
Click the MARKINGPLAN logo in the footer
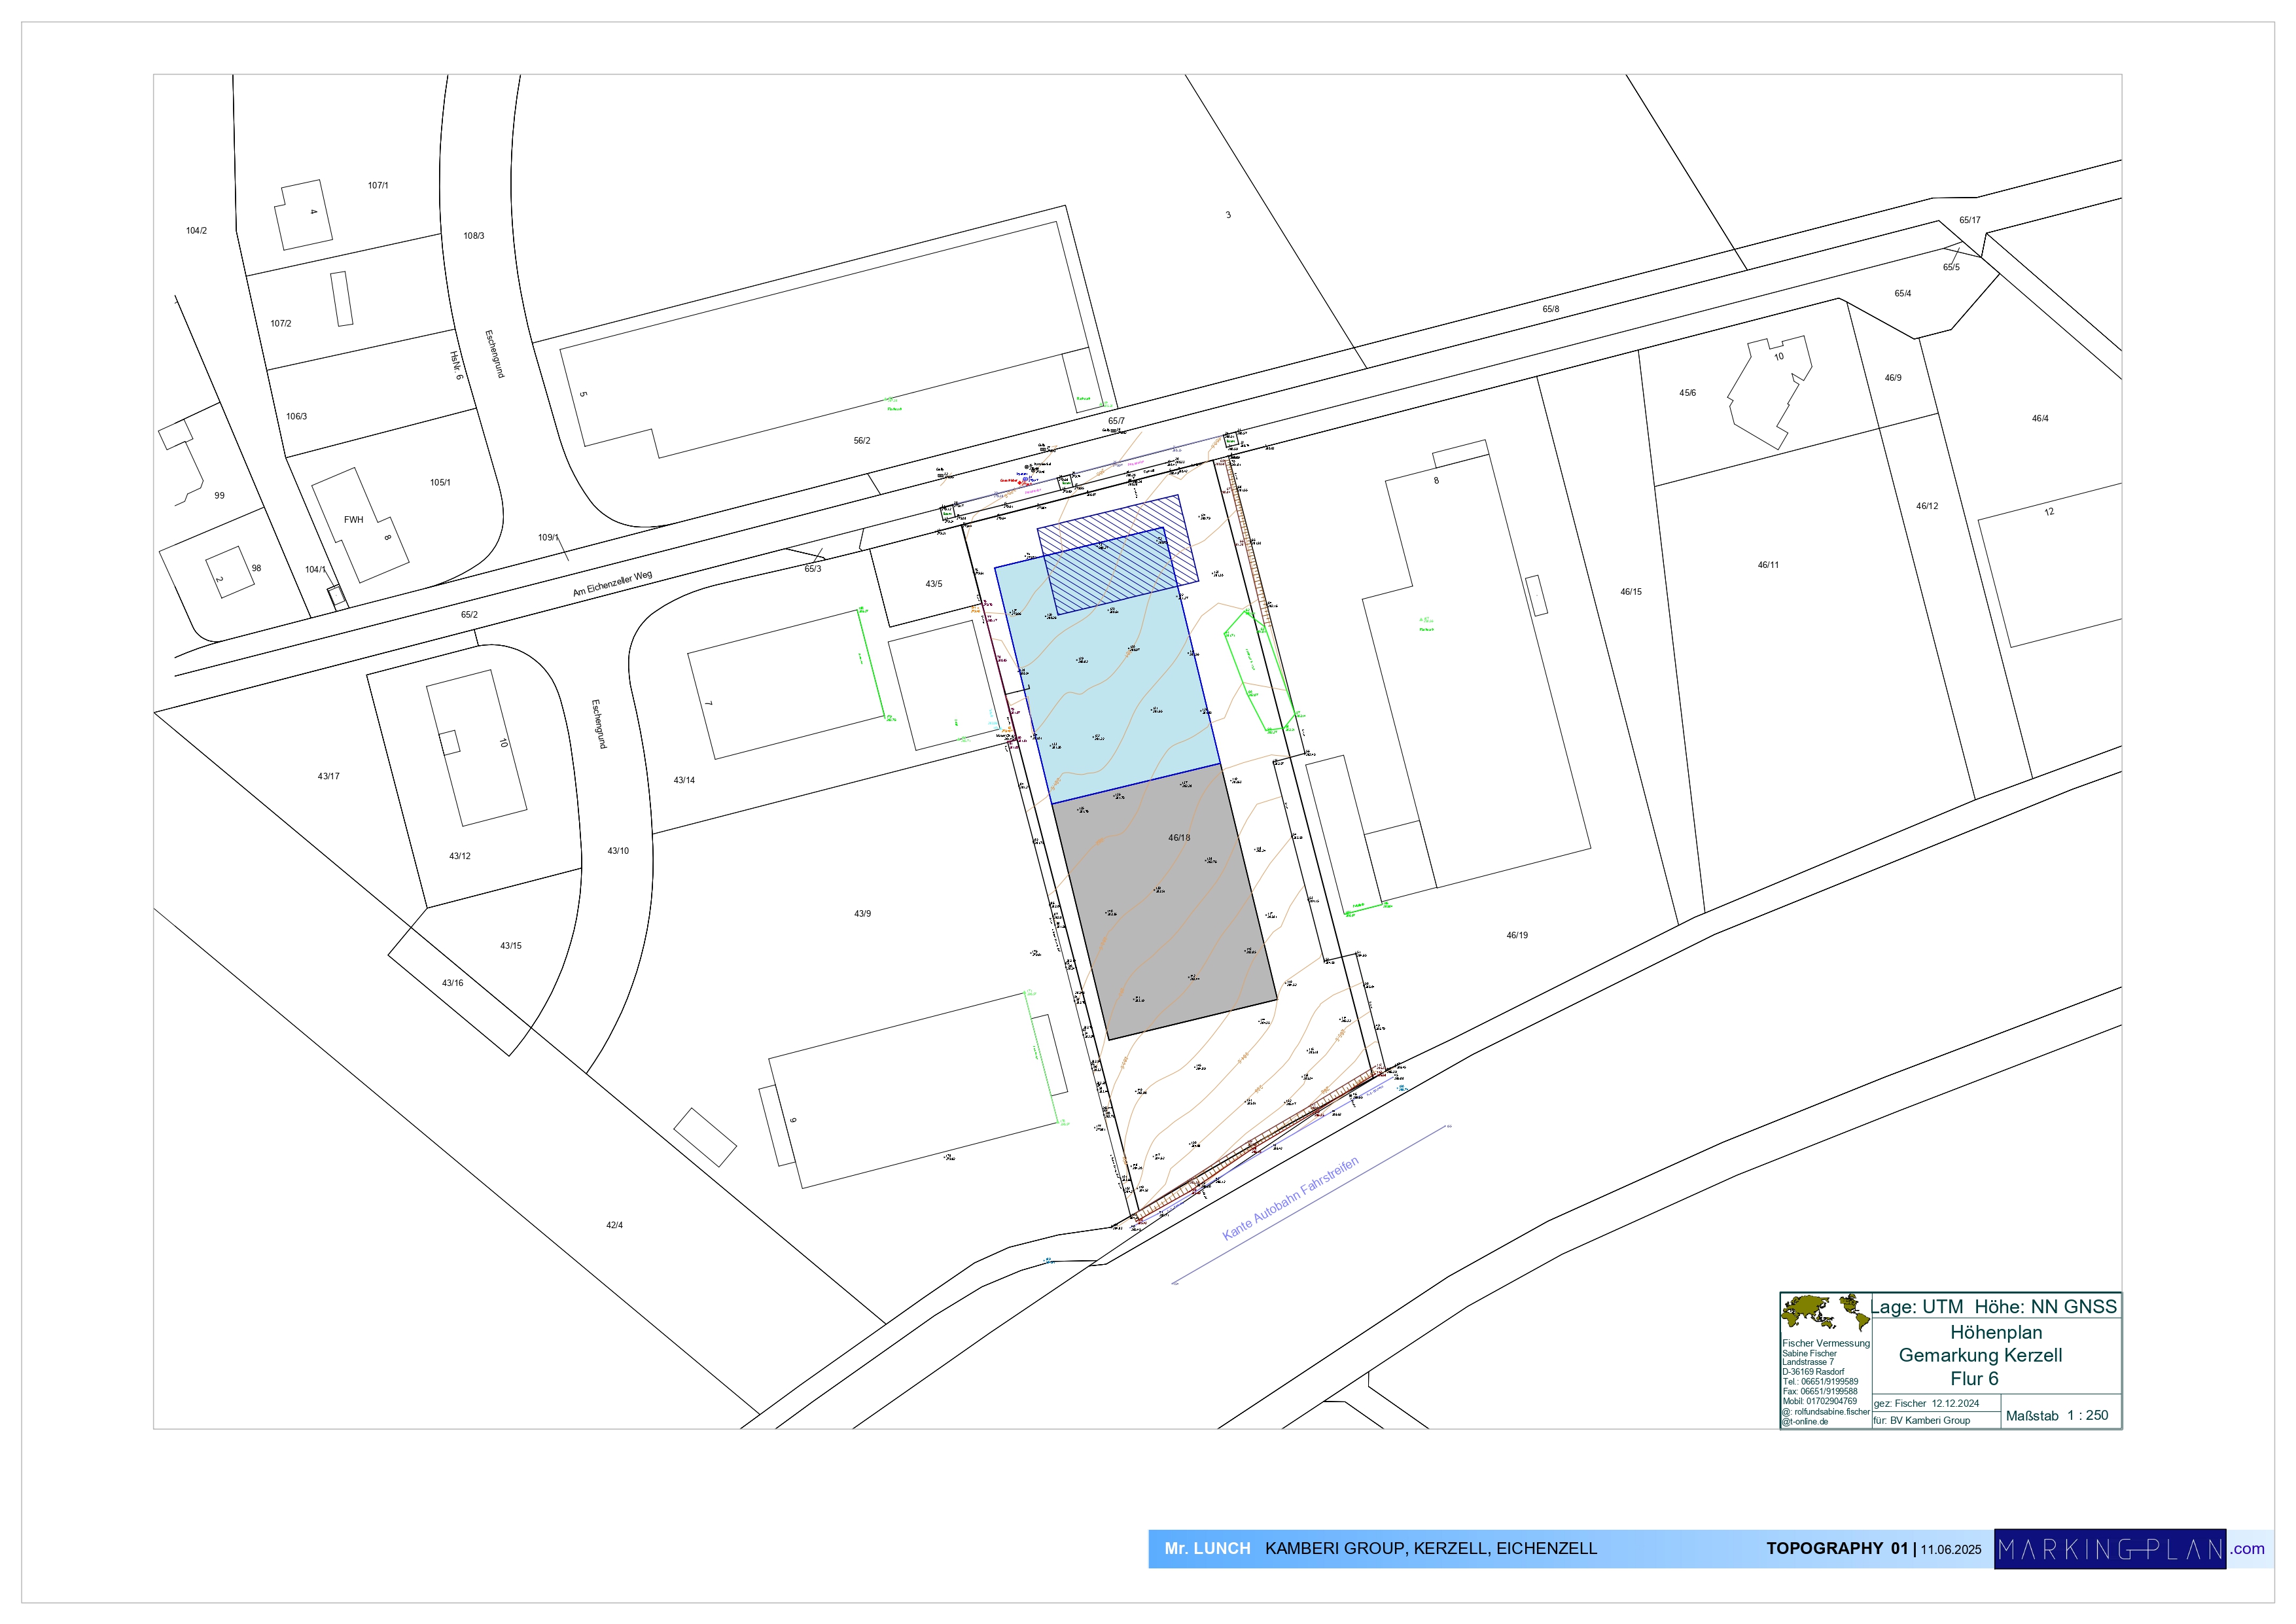(x=2109, y=1549)
